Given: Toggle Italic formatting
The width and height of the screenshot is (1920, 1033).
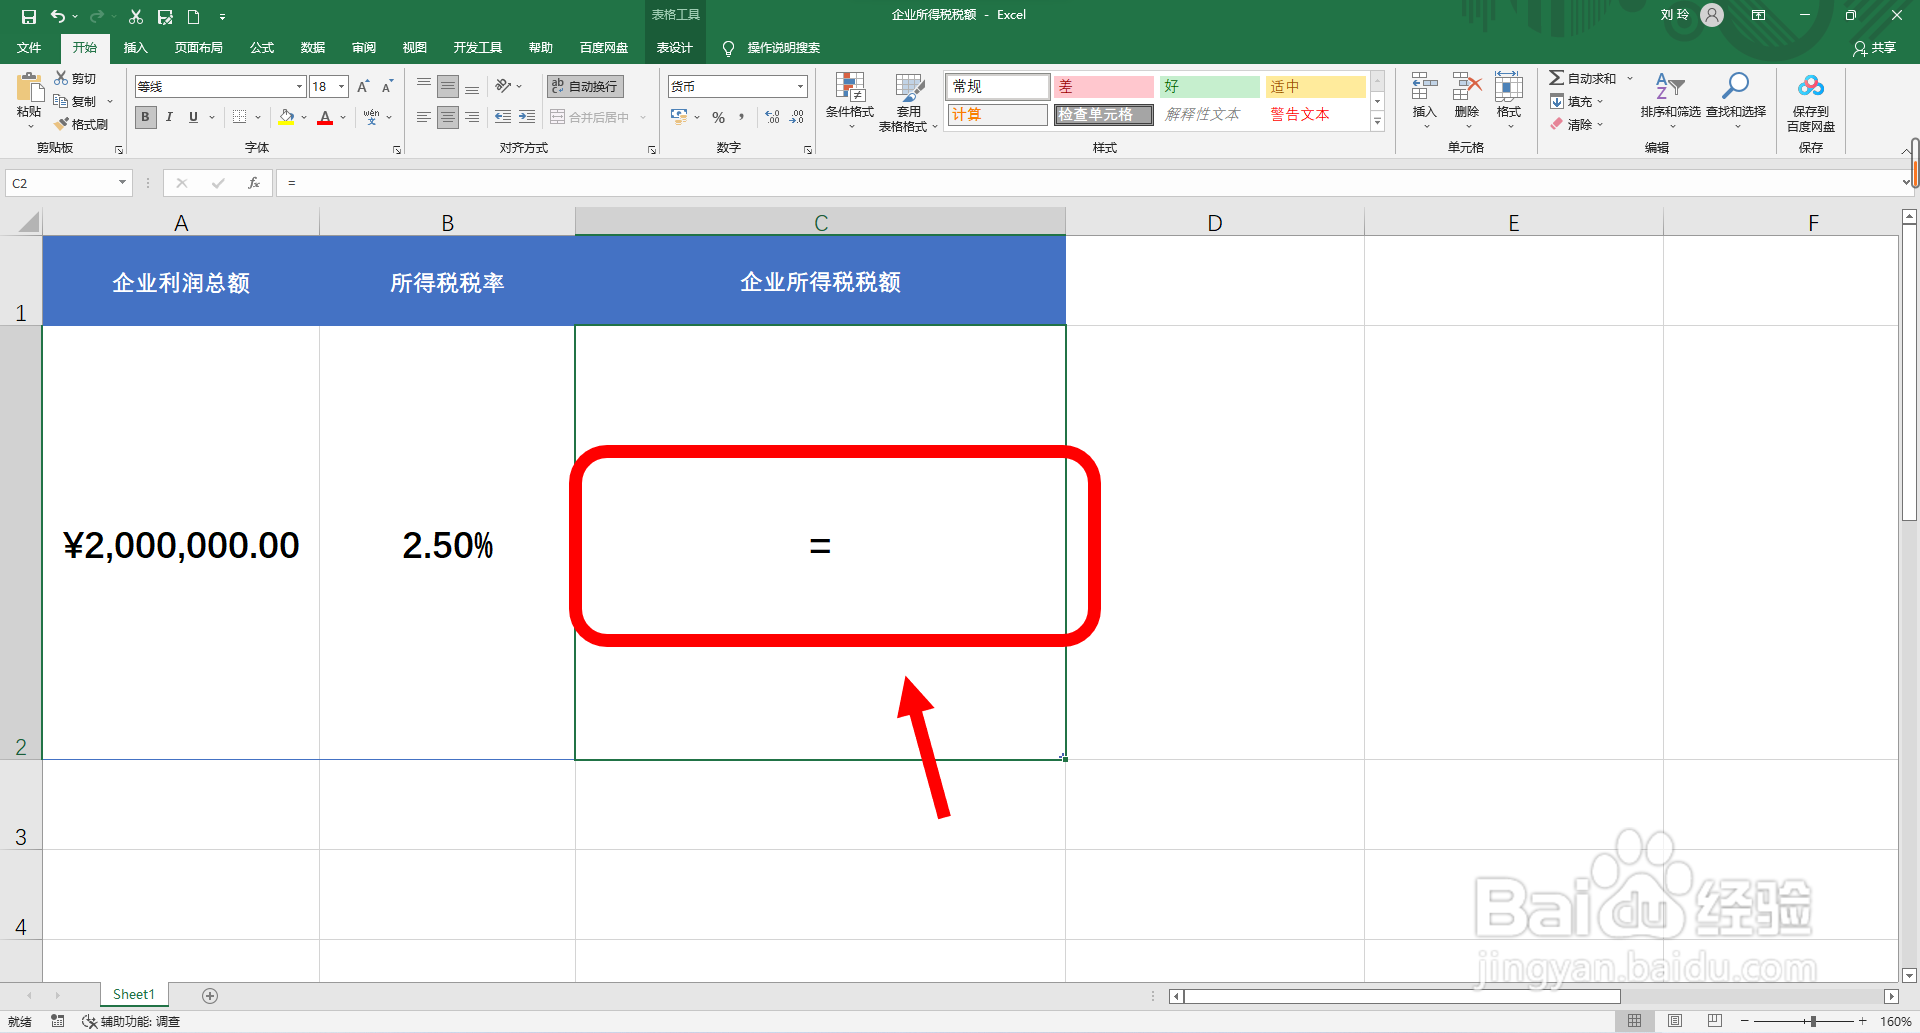Looking at the screenshot, I should [169, 117].
